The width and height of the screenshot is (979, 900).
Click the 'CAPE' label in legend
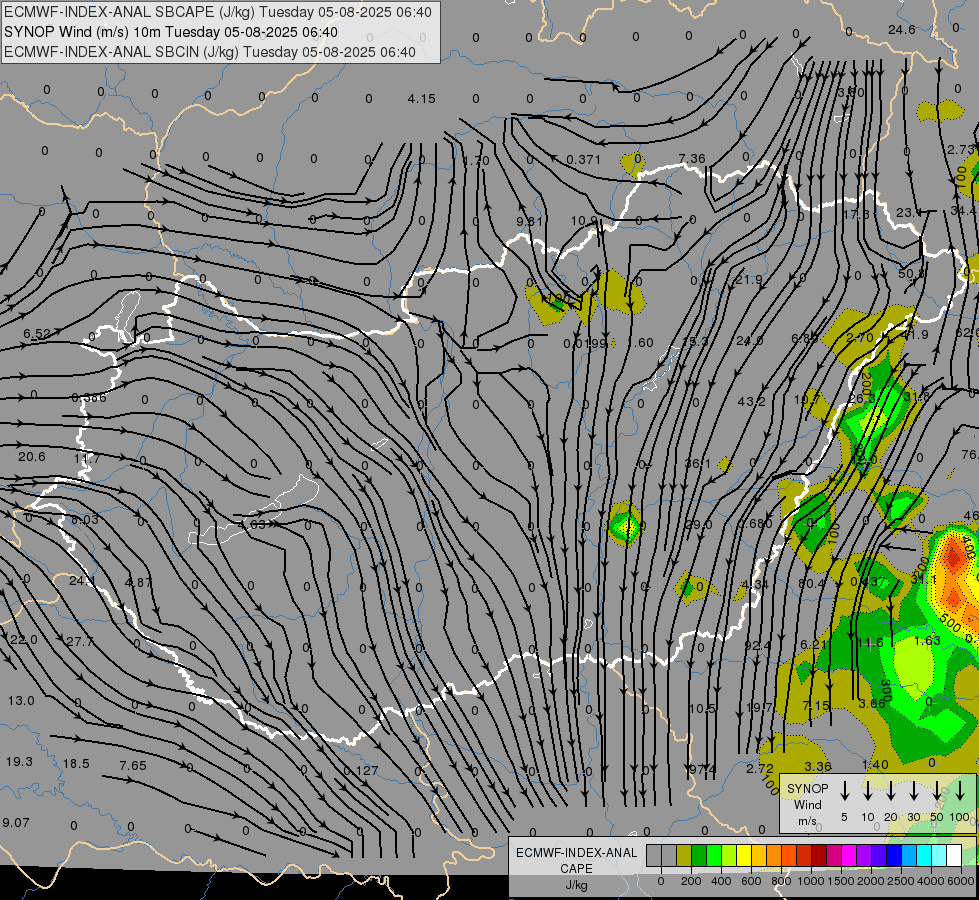click(x=576, y=869)
